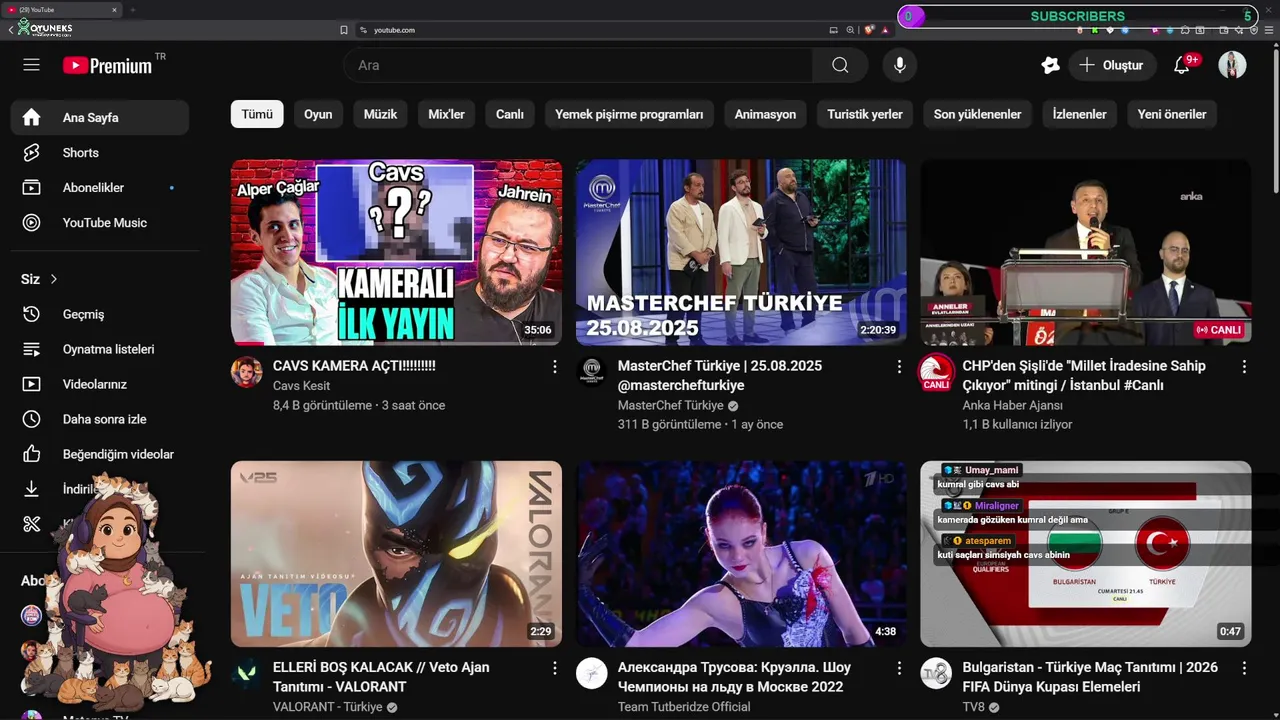The width and height of the screenshot is (1280, 720).
Task: Open options for Александра Трусова video
Action: click(899, 668)
